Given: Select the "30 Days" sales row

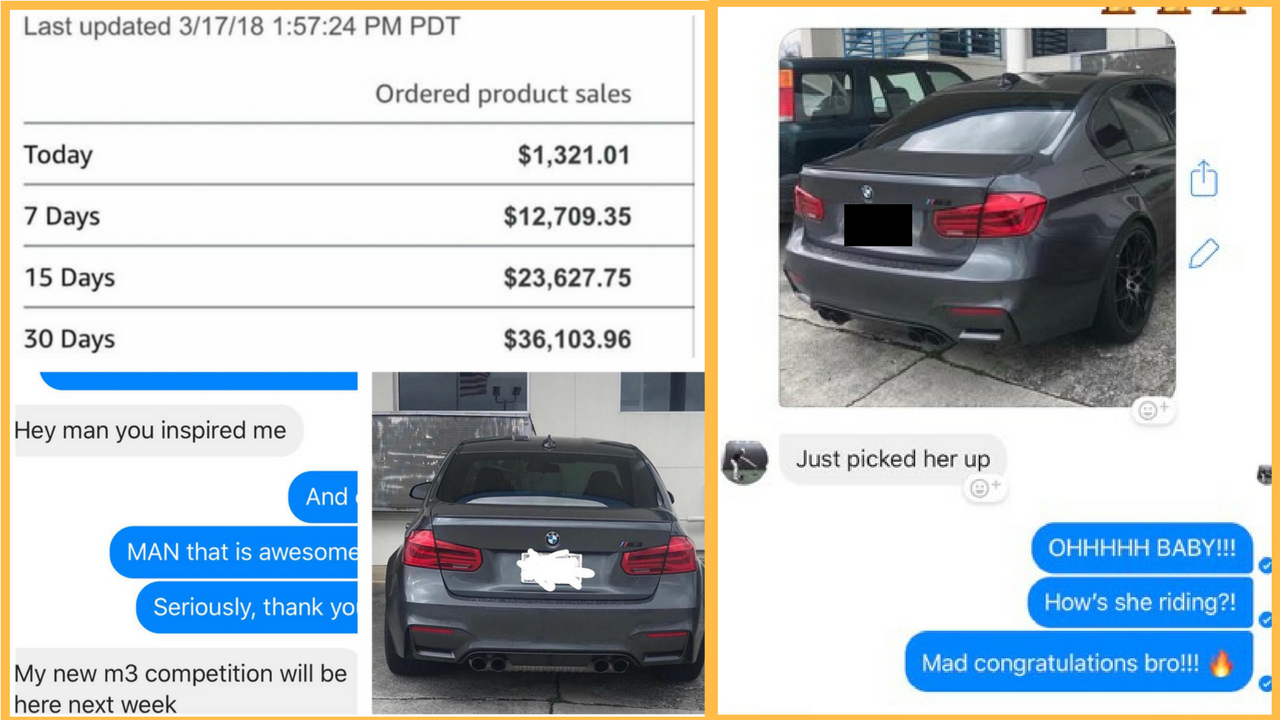Looking at the screenshot, I should click(358, 339).
